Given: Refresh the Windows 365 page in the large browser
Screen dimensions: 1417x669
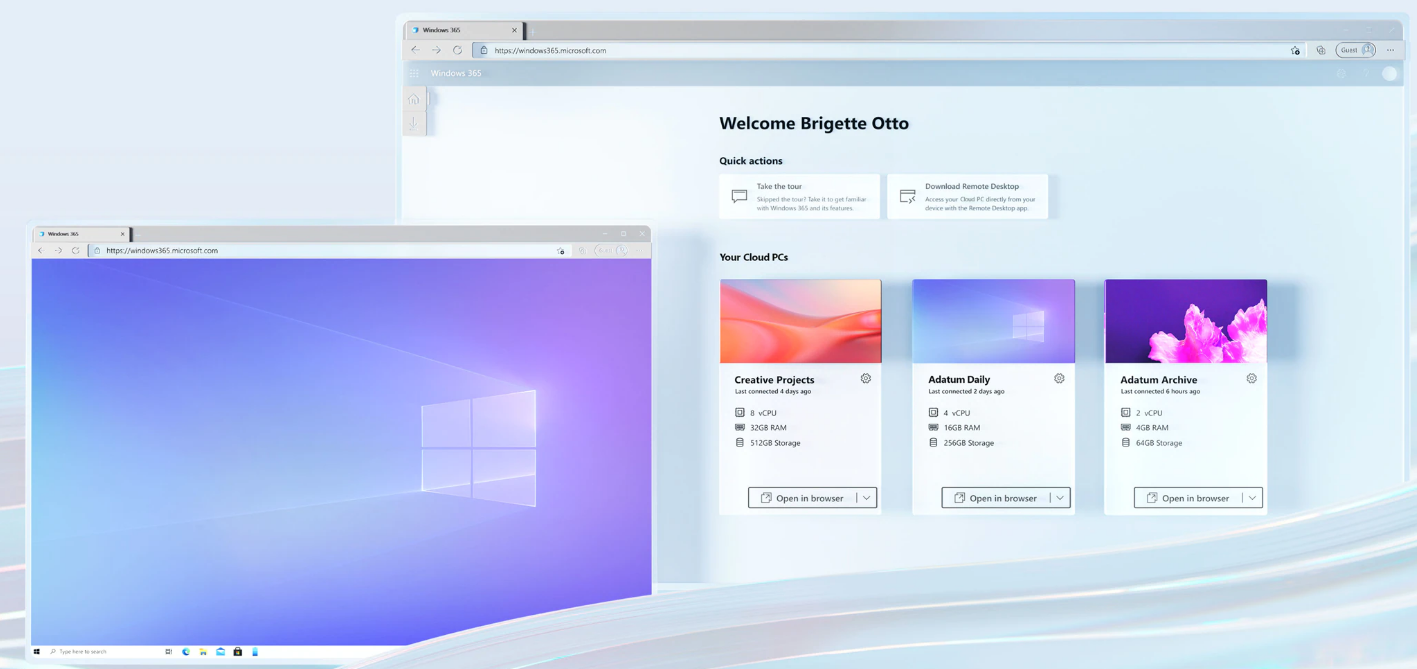Looking at the screenshot, I should pyautogui.click(x=457, y=50).
